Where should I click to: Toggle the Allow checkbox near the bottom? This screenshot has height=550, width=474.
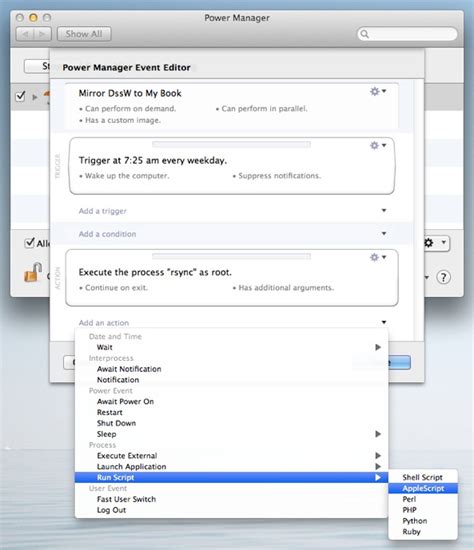coord(29,242)
